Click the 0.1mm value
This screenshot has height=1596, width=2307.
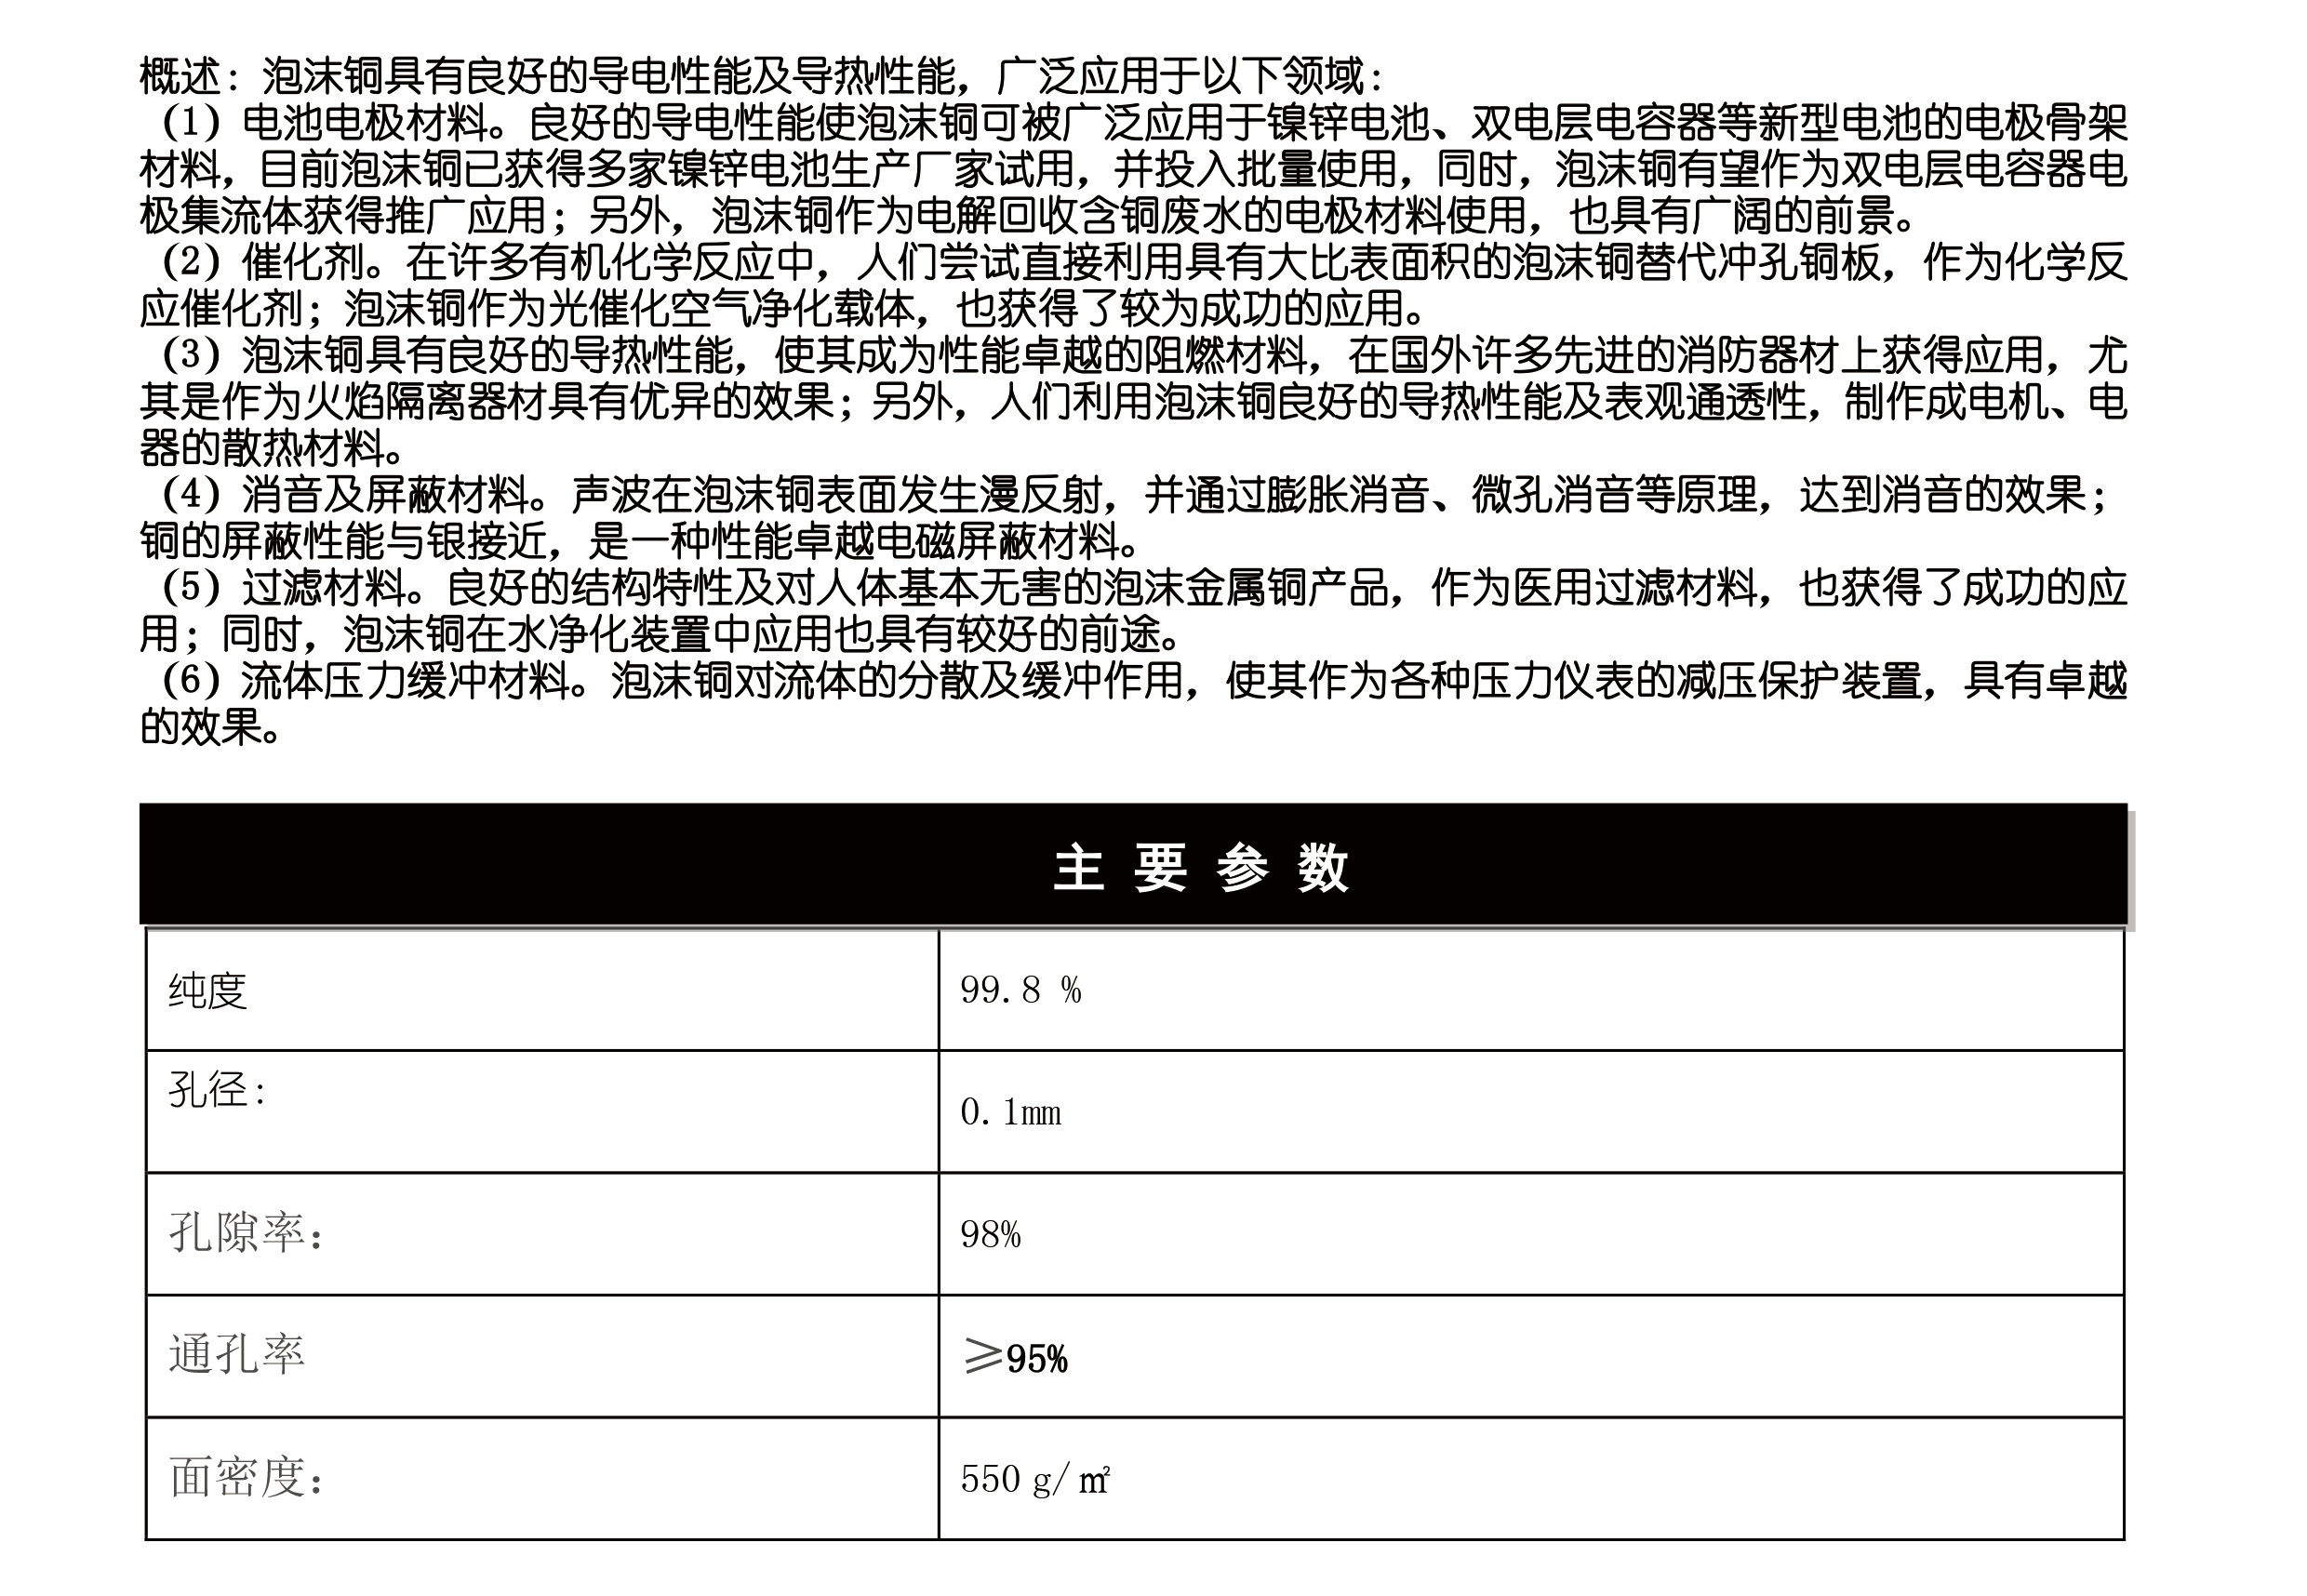[x=1010, y=1112]
